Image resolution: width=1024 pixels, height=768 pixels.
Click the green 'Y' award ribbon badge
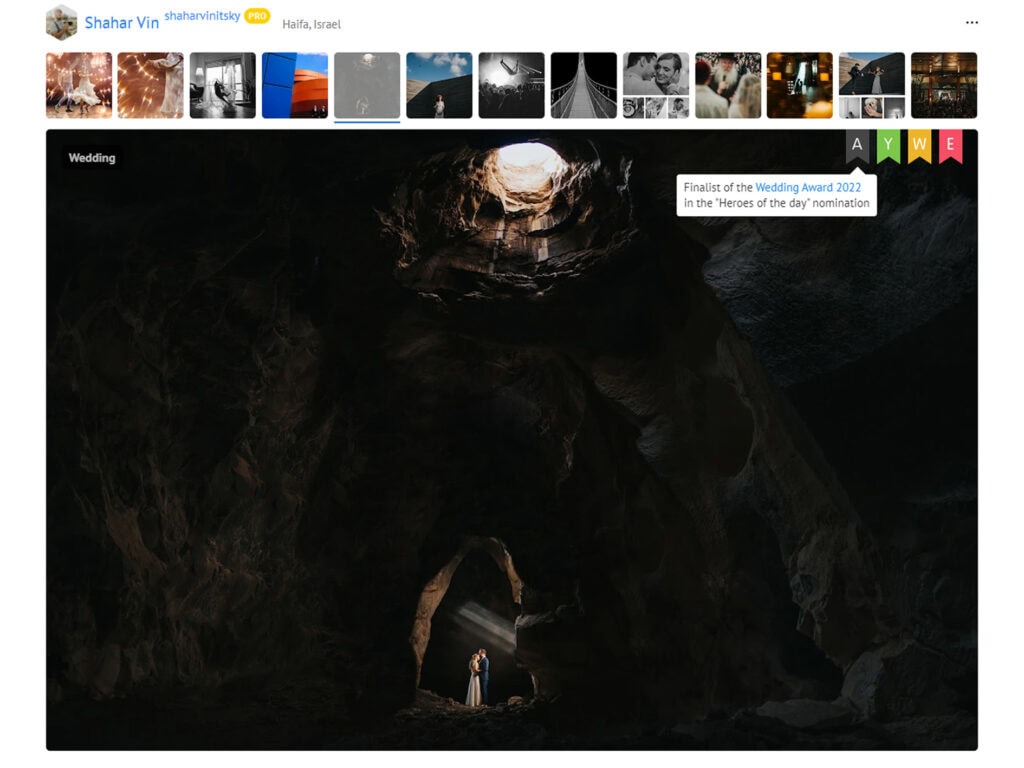point(888,146)
